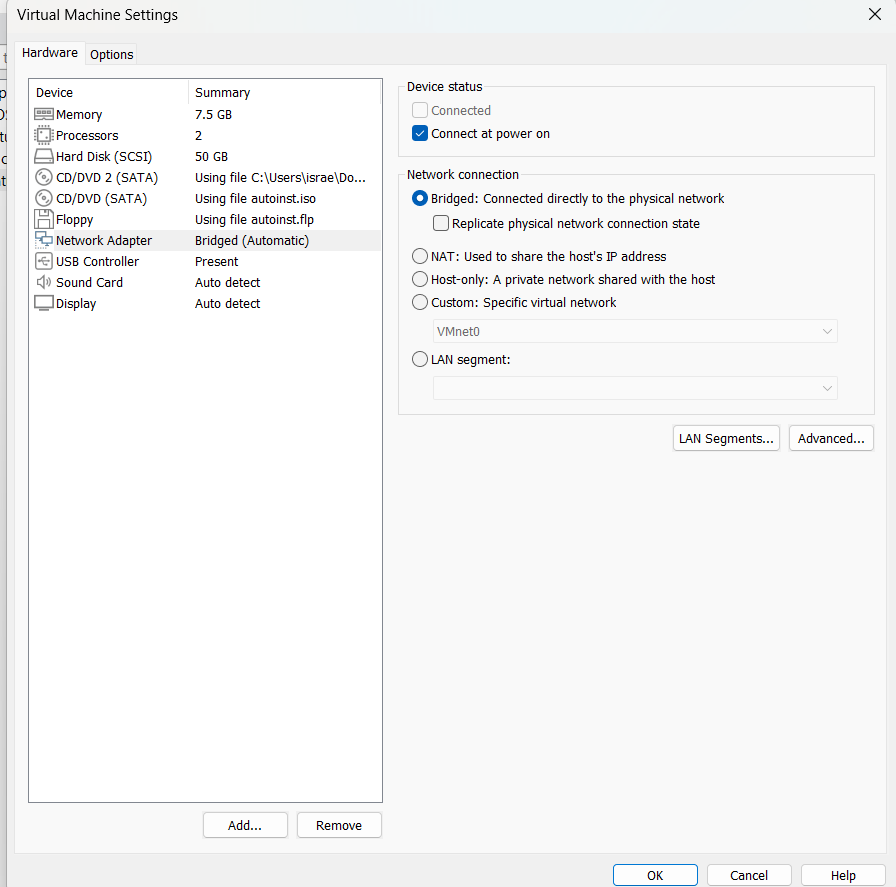Click the USB Controller icon
The height and width of the screenshot is (887, 896).
tap(44, 261)
